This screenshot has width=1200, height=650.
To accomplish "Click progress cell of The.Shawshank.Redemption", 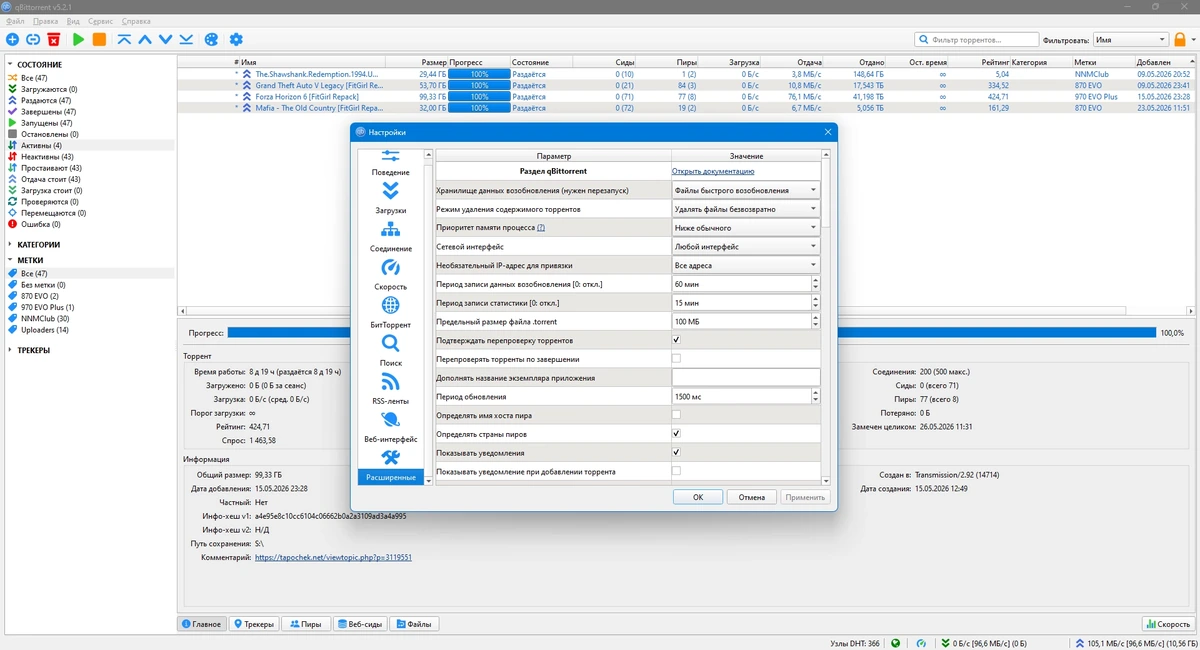I will (479, 75).
